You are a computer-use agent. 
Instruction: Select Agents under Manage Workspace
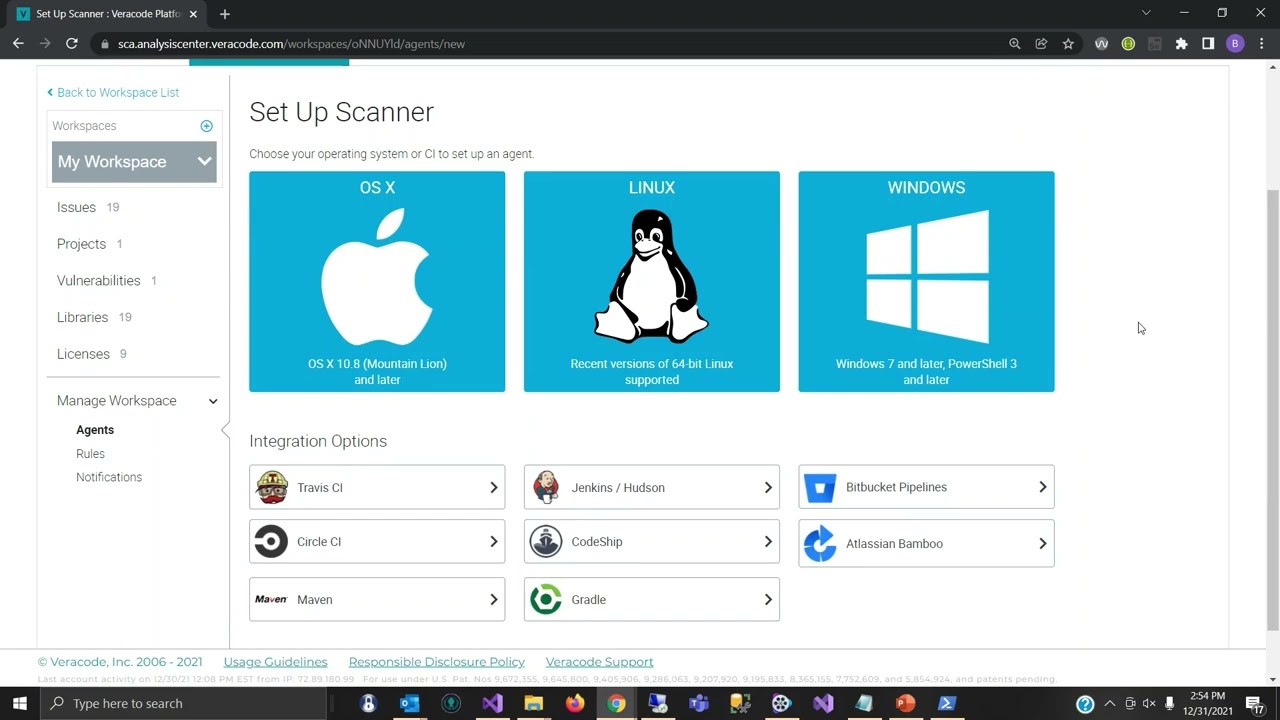(x=95, y=430)
